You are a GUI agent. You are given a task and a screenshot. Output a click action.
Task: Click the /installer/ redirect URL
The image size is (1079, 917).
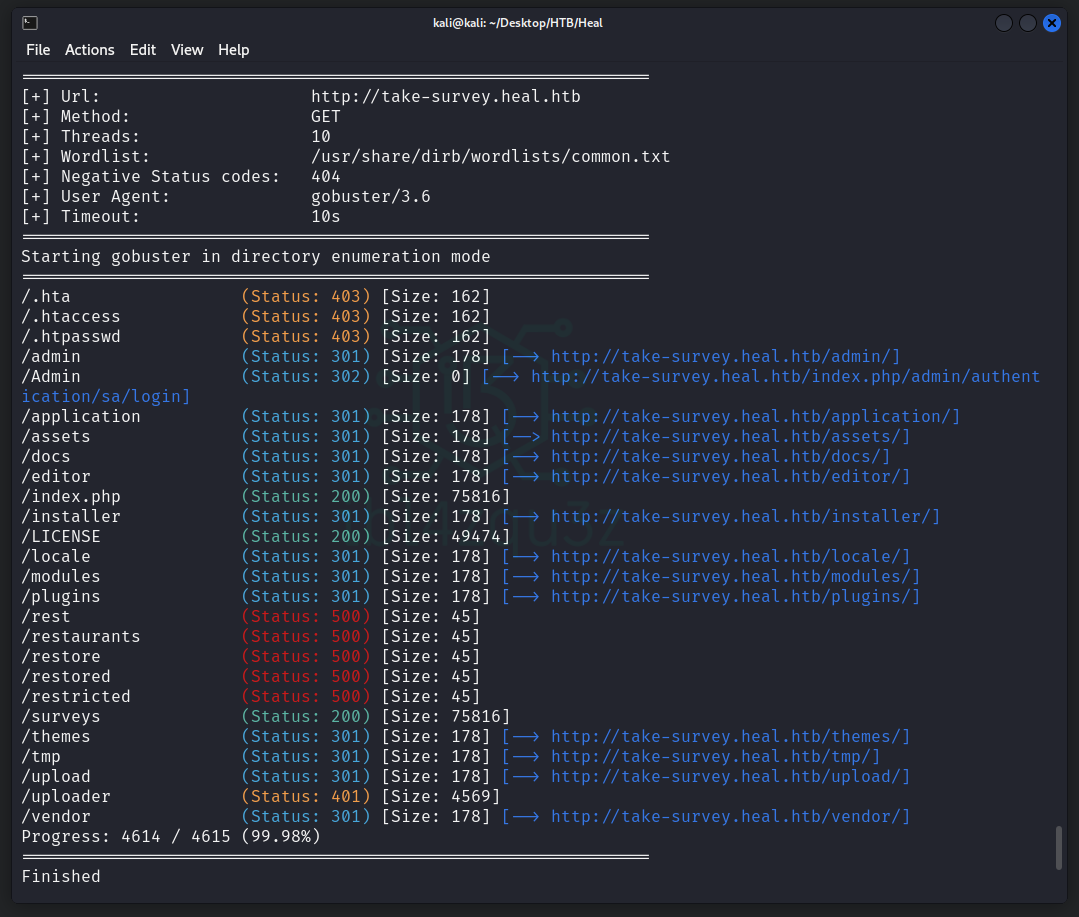click(745, 517)
